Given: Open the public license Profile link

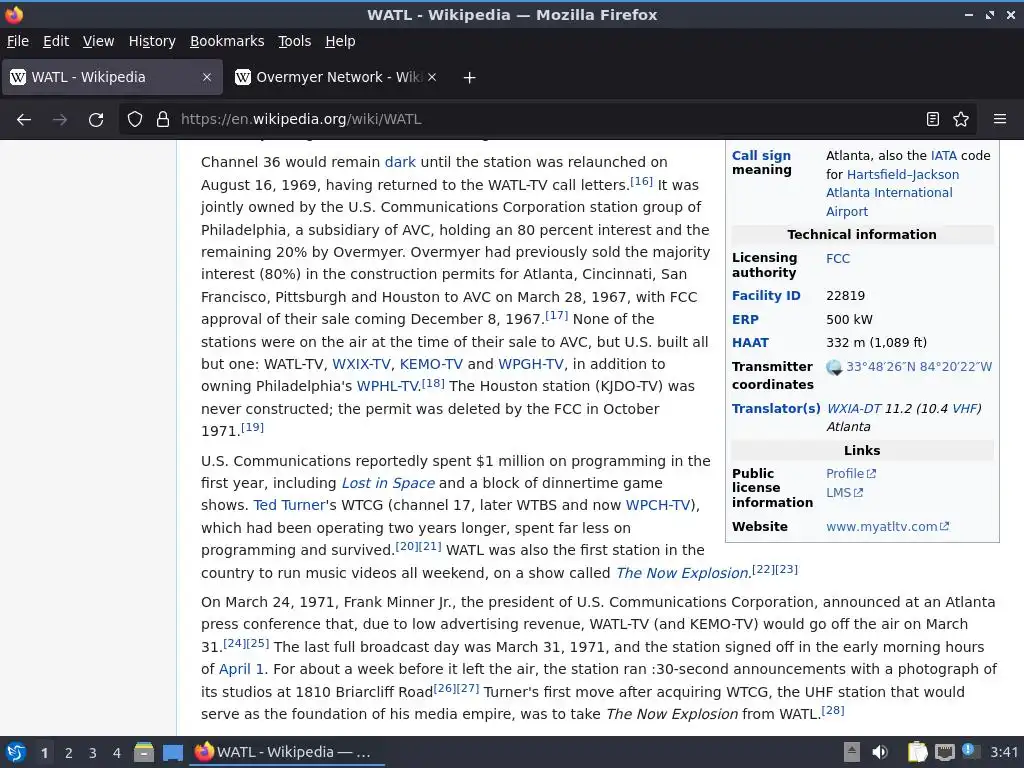Looking at the screenshot, I should point(851,473).
